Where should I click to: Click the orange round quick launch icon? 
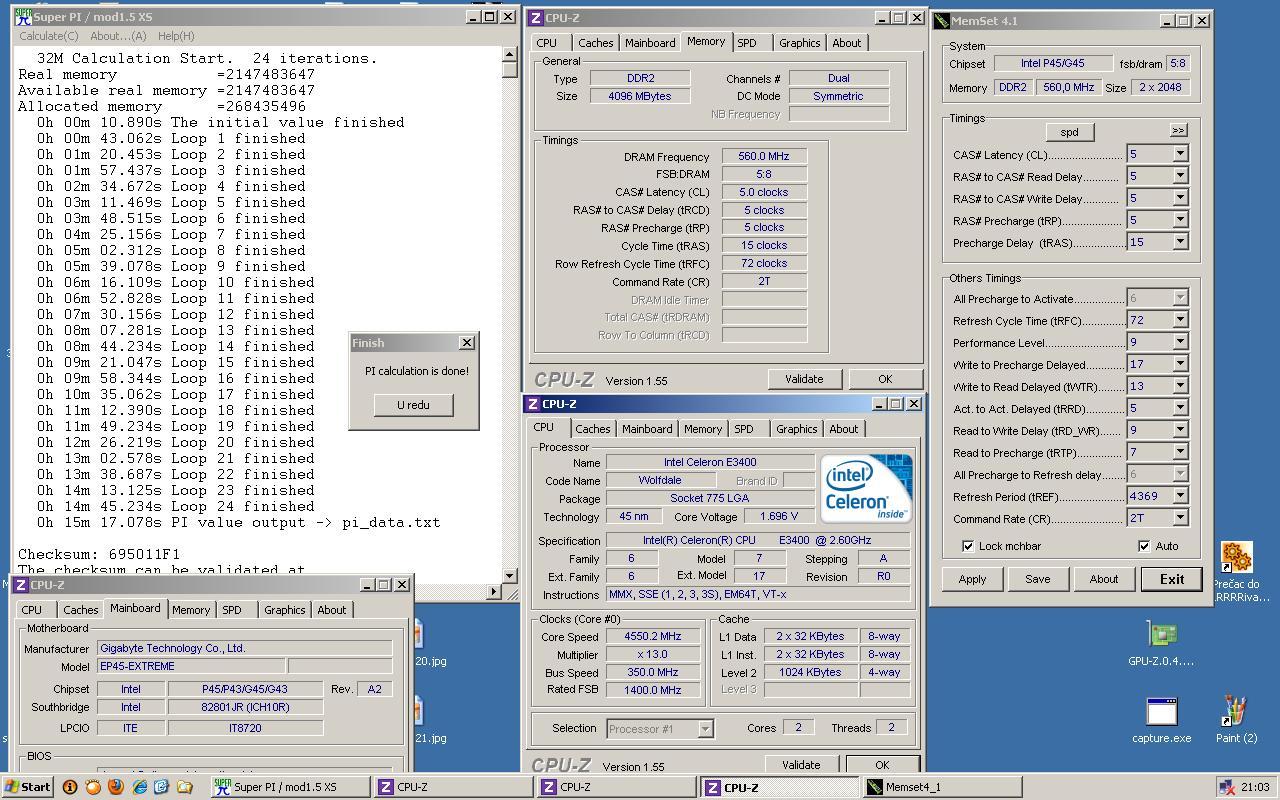tap(92, 787)
